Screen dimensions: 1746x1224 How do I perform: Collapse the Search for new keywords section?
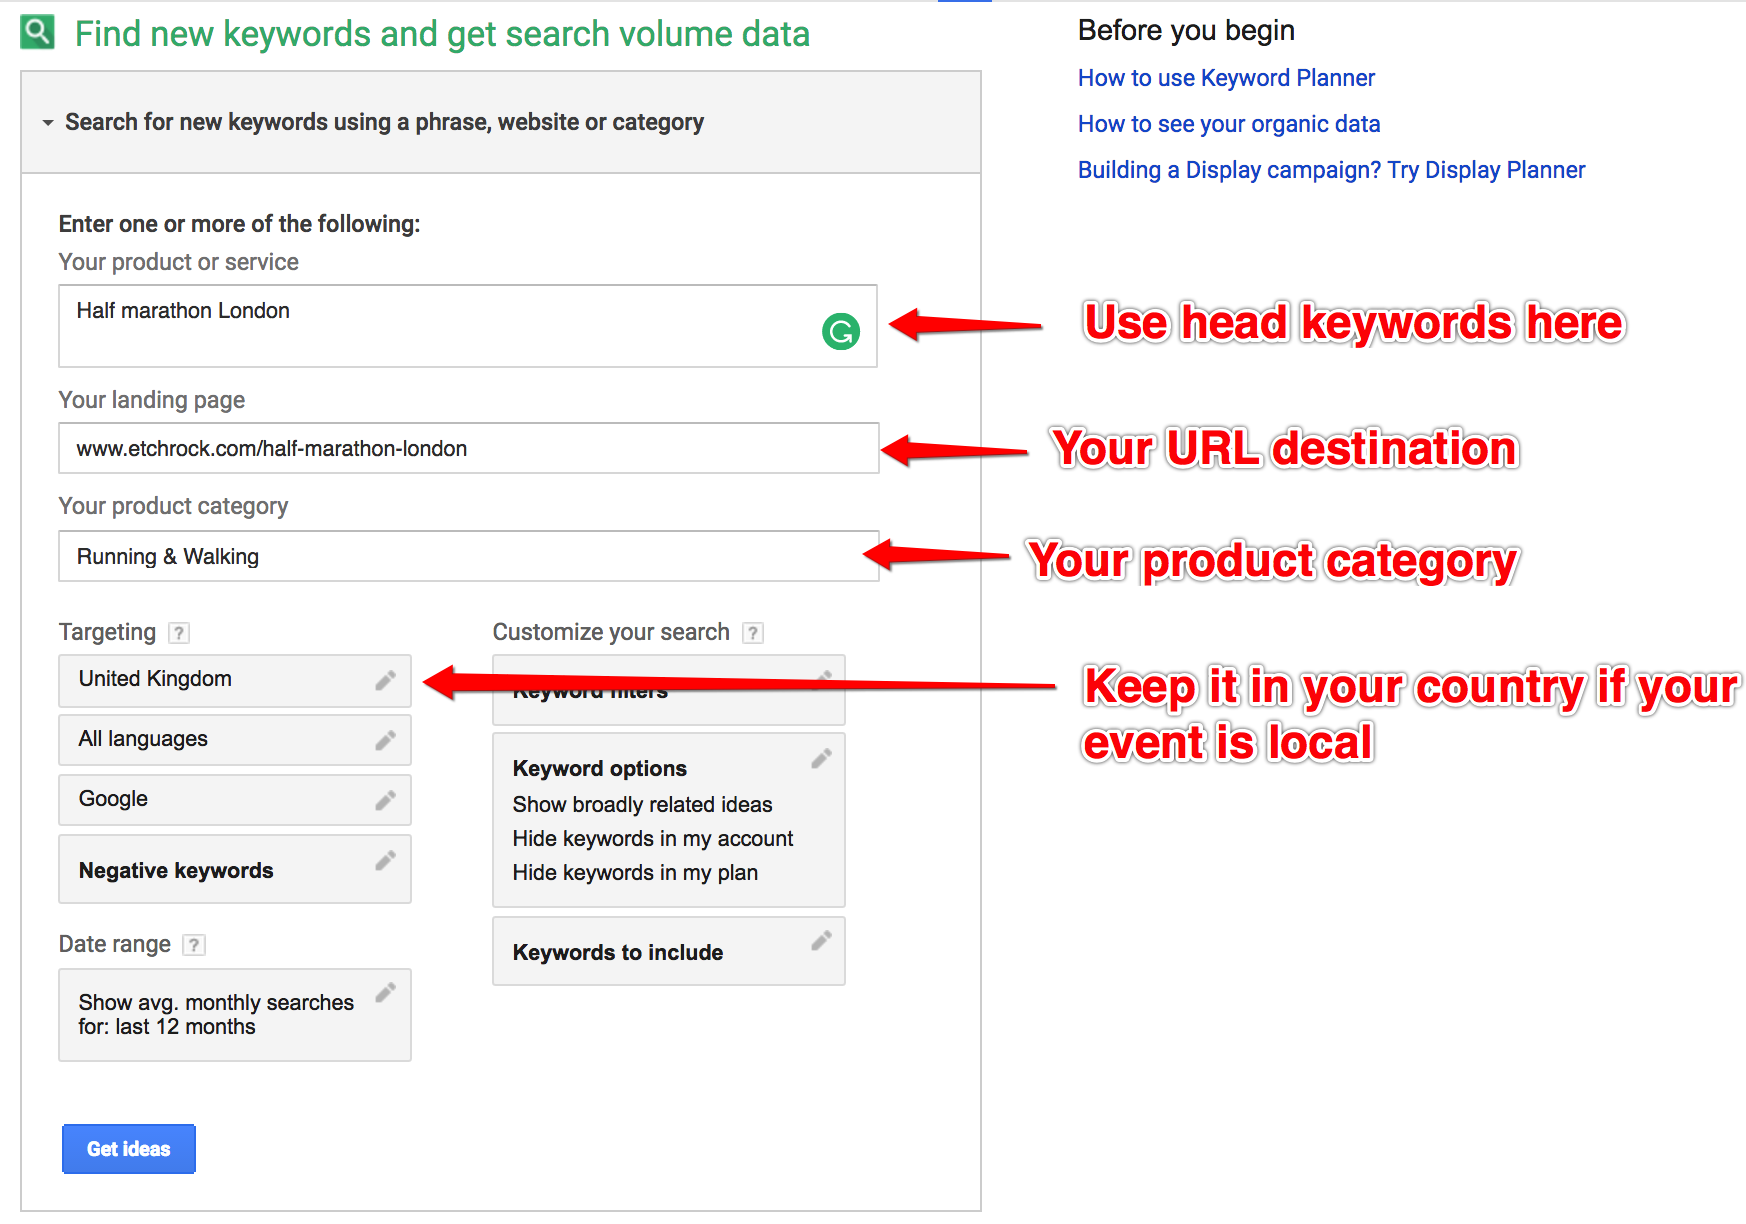(48, 123)
